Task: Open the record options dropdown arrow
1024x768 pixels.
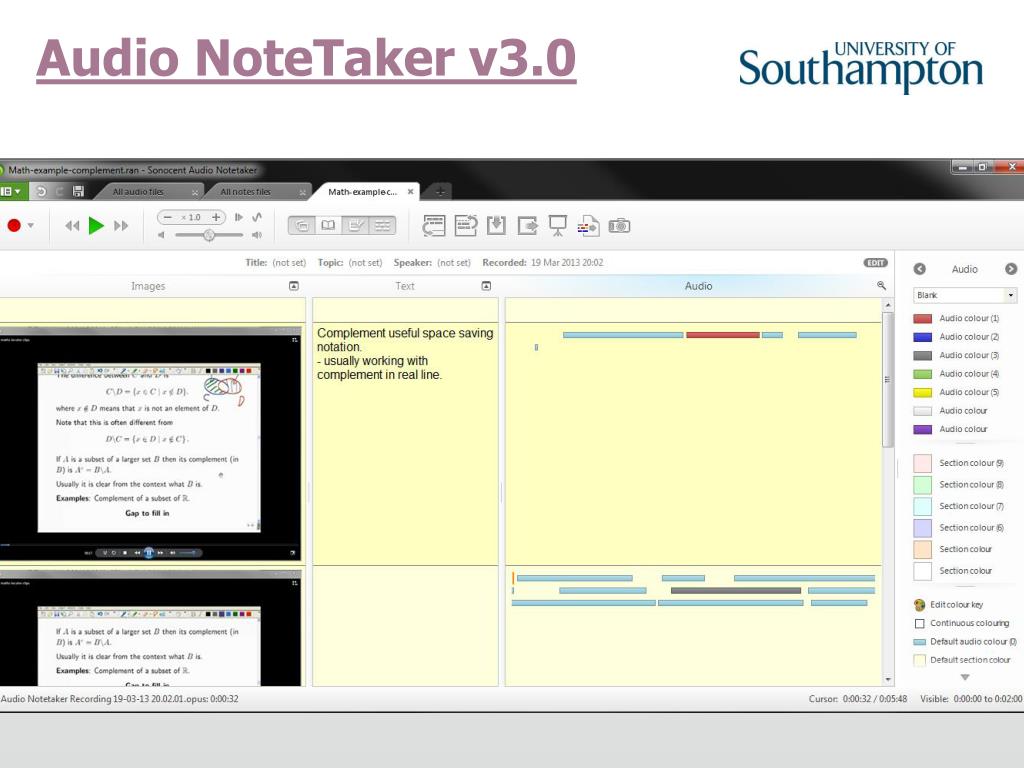Action: coord(31,225)
